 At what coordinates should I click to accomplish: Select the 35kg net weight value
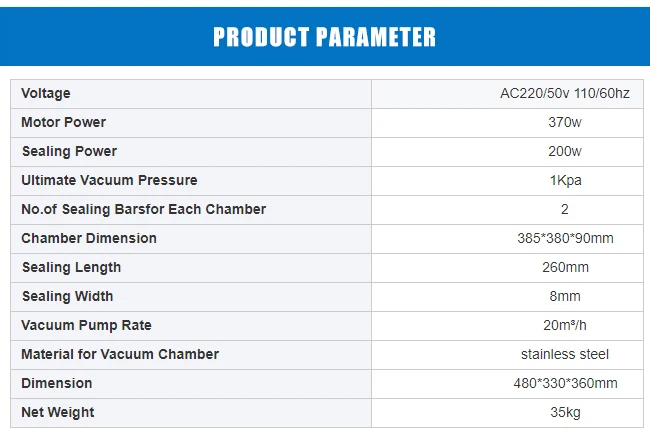[565, 412]
